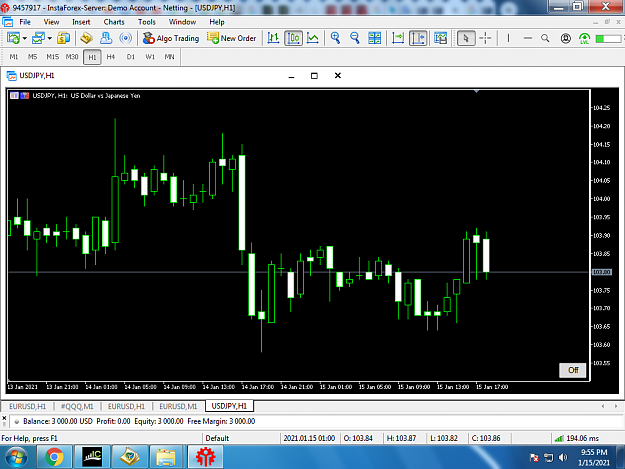Open the Window menu
The image size is (625, 469).
click(x=182, y=22)
